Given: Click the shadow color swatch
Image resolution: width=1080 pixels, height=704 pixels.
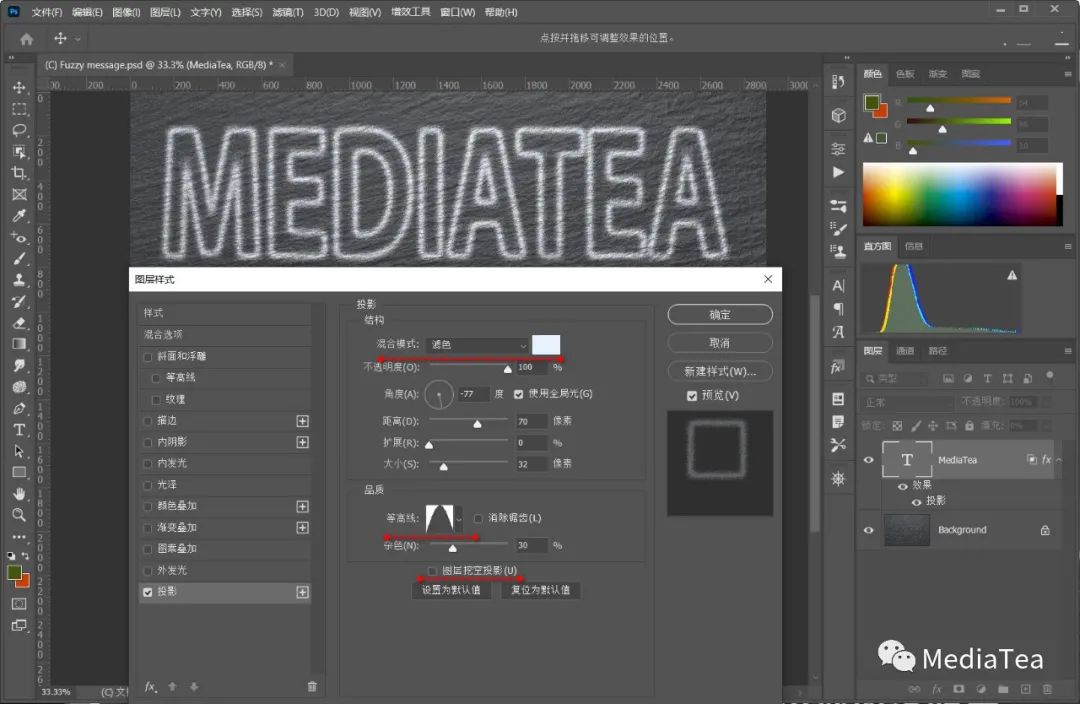Looking at the screenshot, I should [x=546, y=344].
